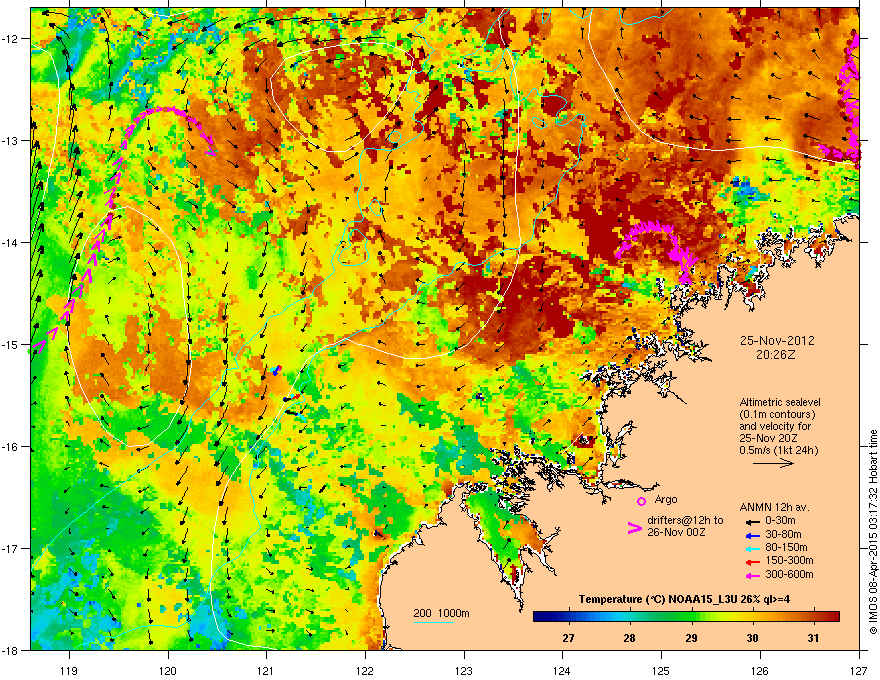Click the latitude axis label -15
Screen dimensions: 880x680
[x=10, y=344]
